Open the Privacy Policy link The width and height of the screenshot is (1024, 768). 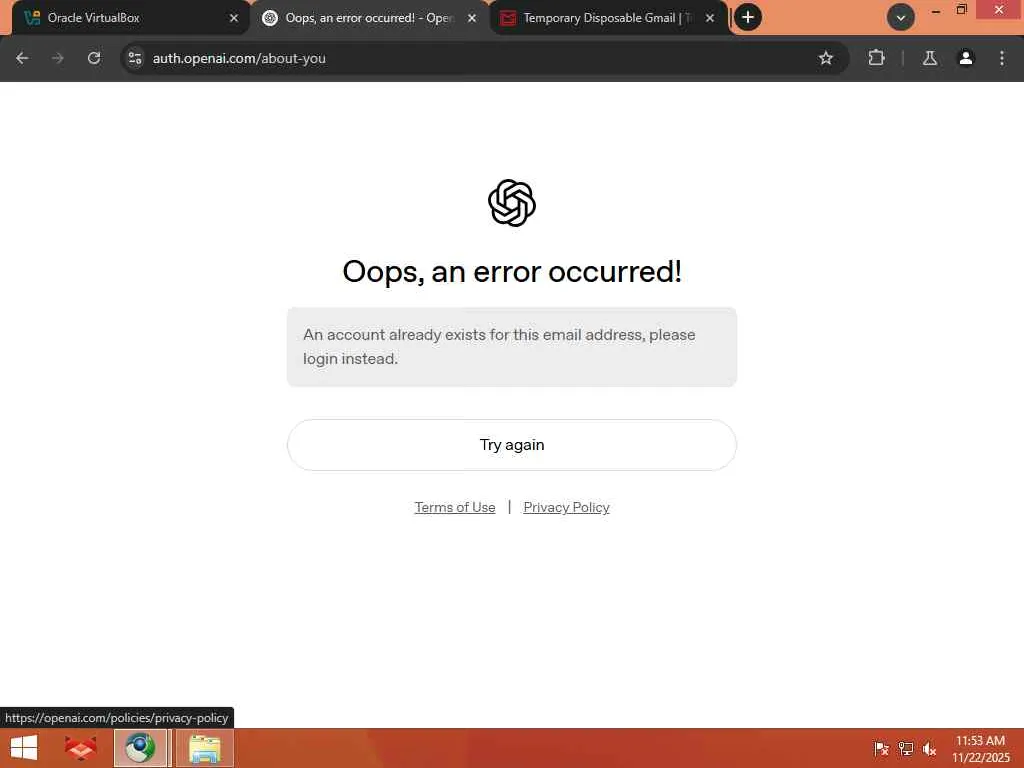coord(566,507)
